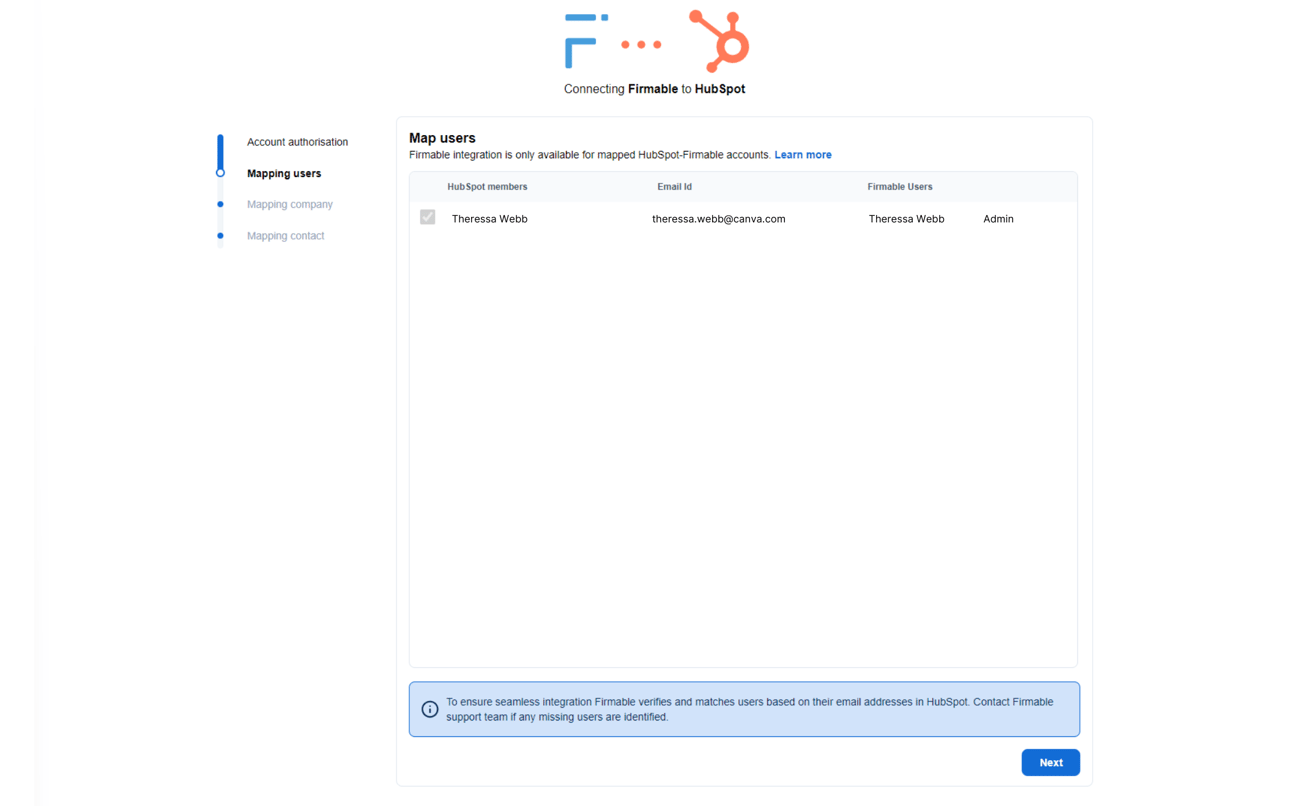Viewport: 1308px width, 806px height.
Task: Click the blue dot beside Mapping contact
Action: [220, 236]
